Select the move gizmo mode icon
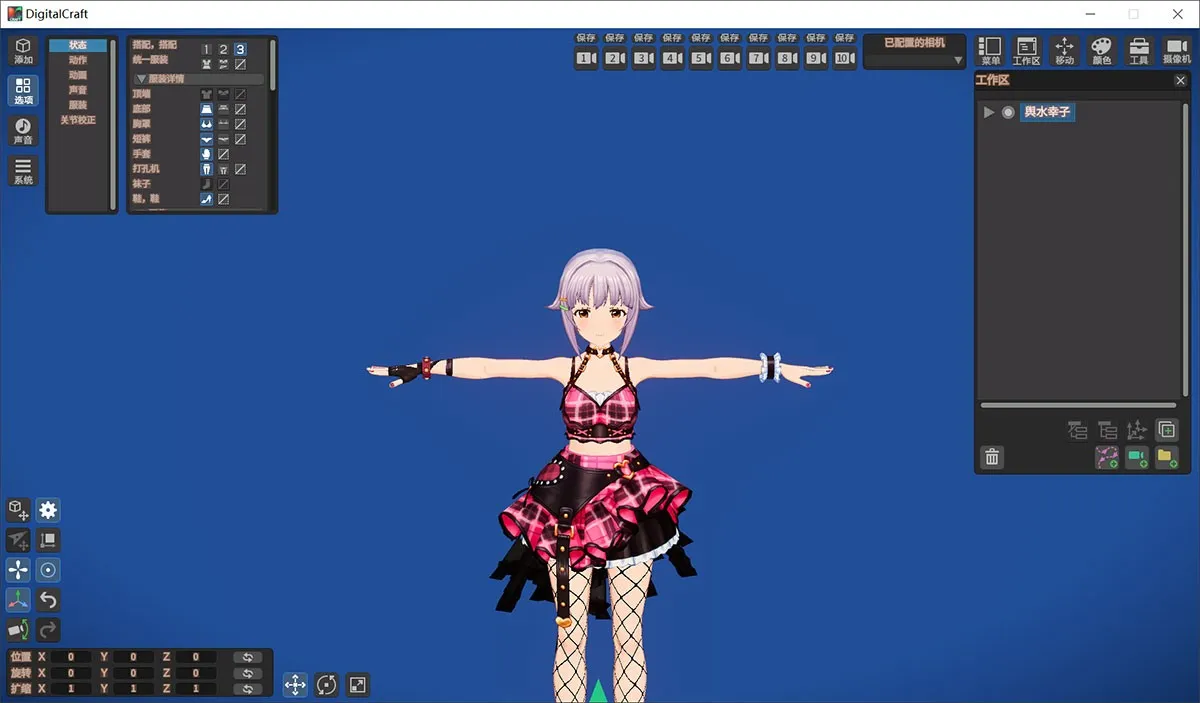 pyautogui.click(x=295, y=684)
